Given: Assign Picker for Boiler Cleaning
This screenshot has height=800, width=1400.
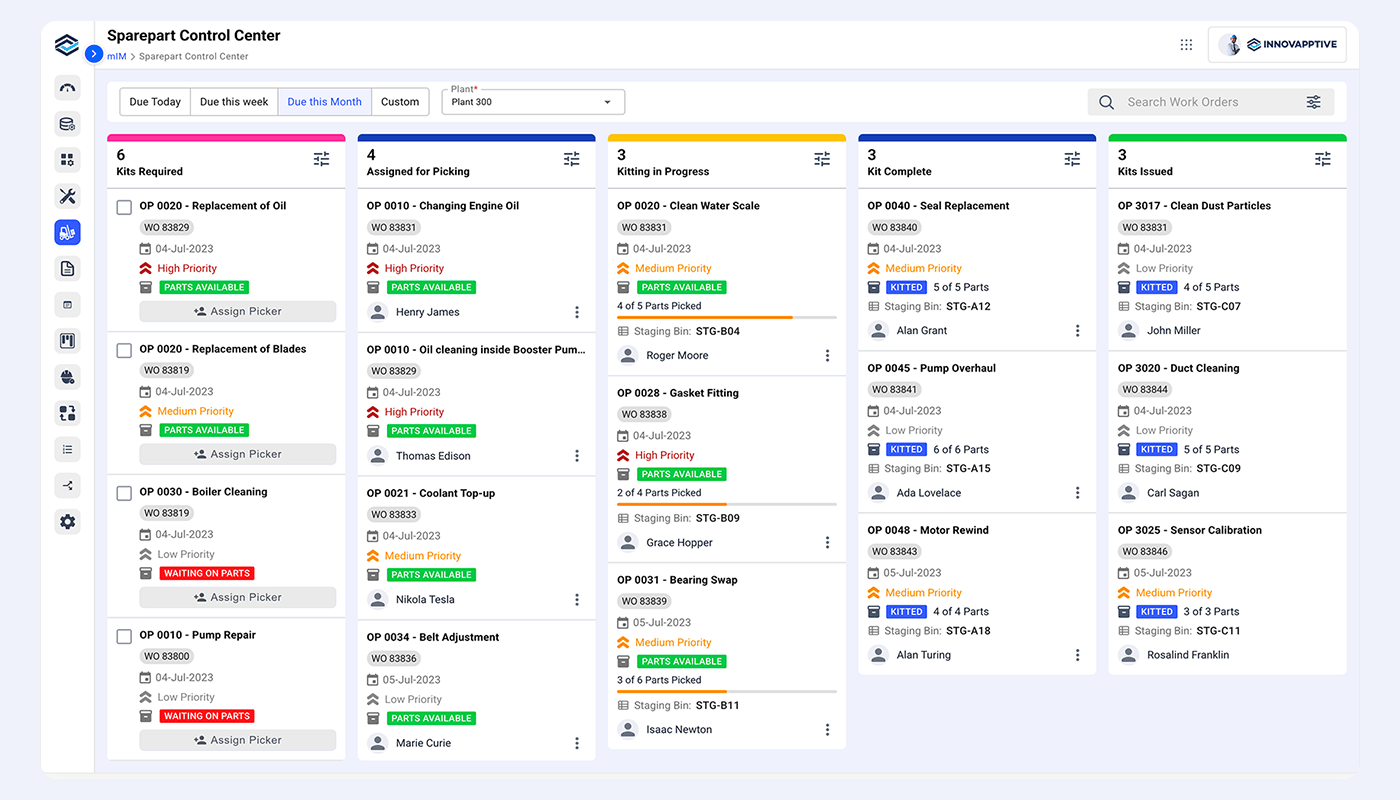Looking at the screenshot, I should click(237, 597).
